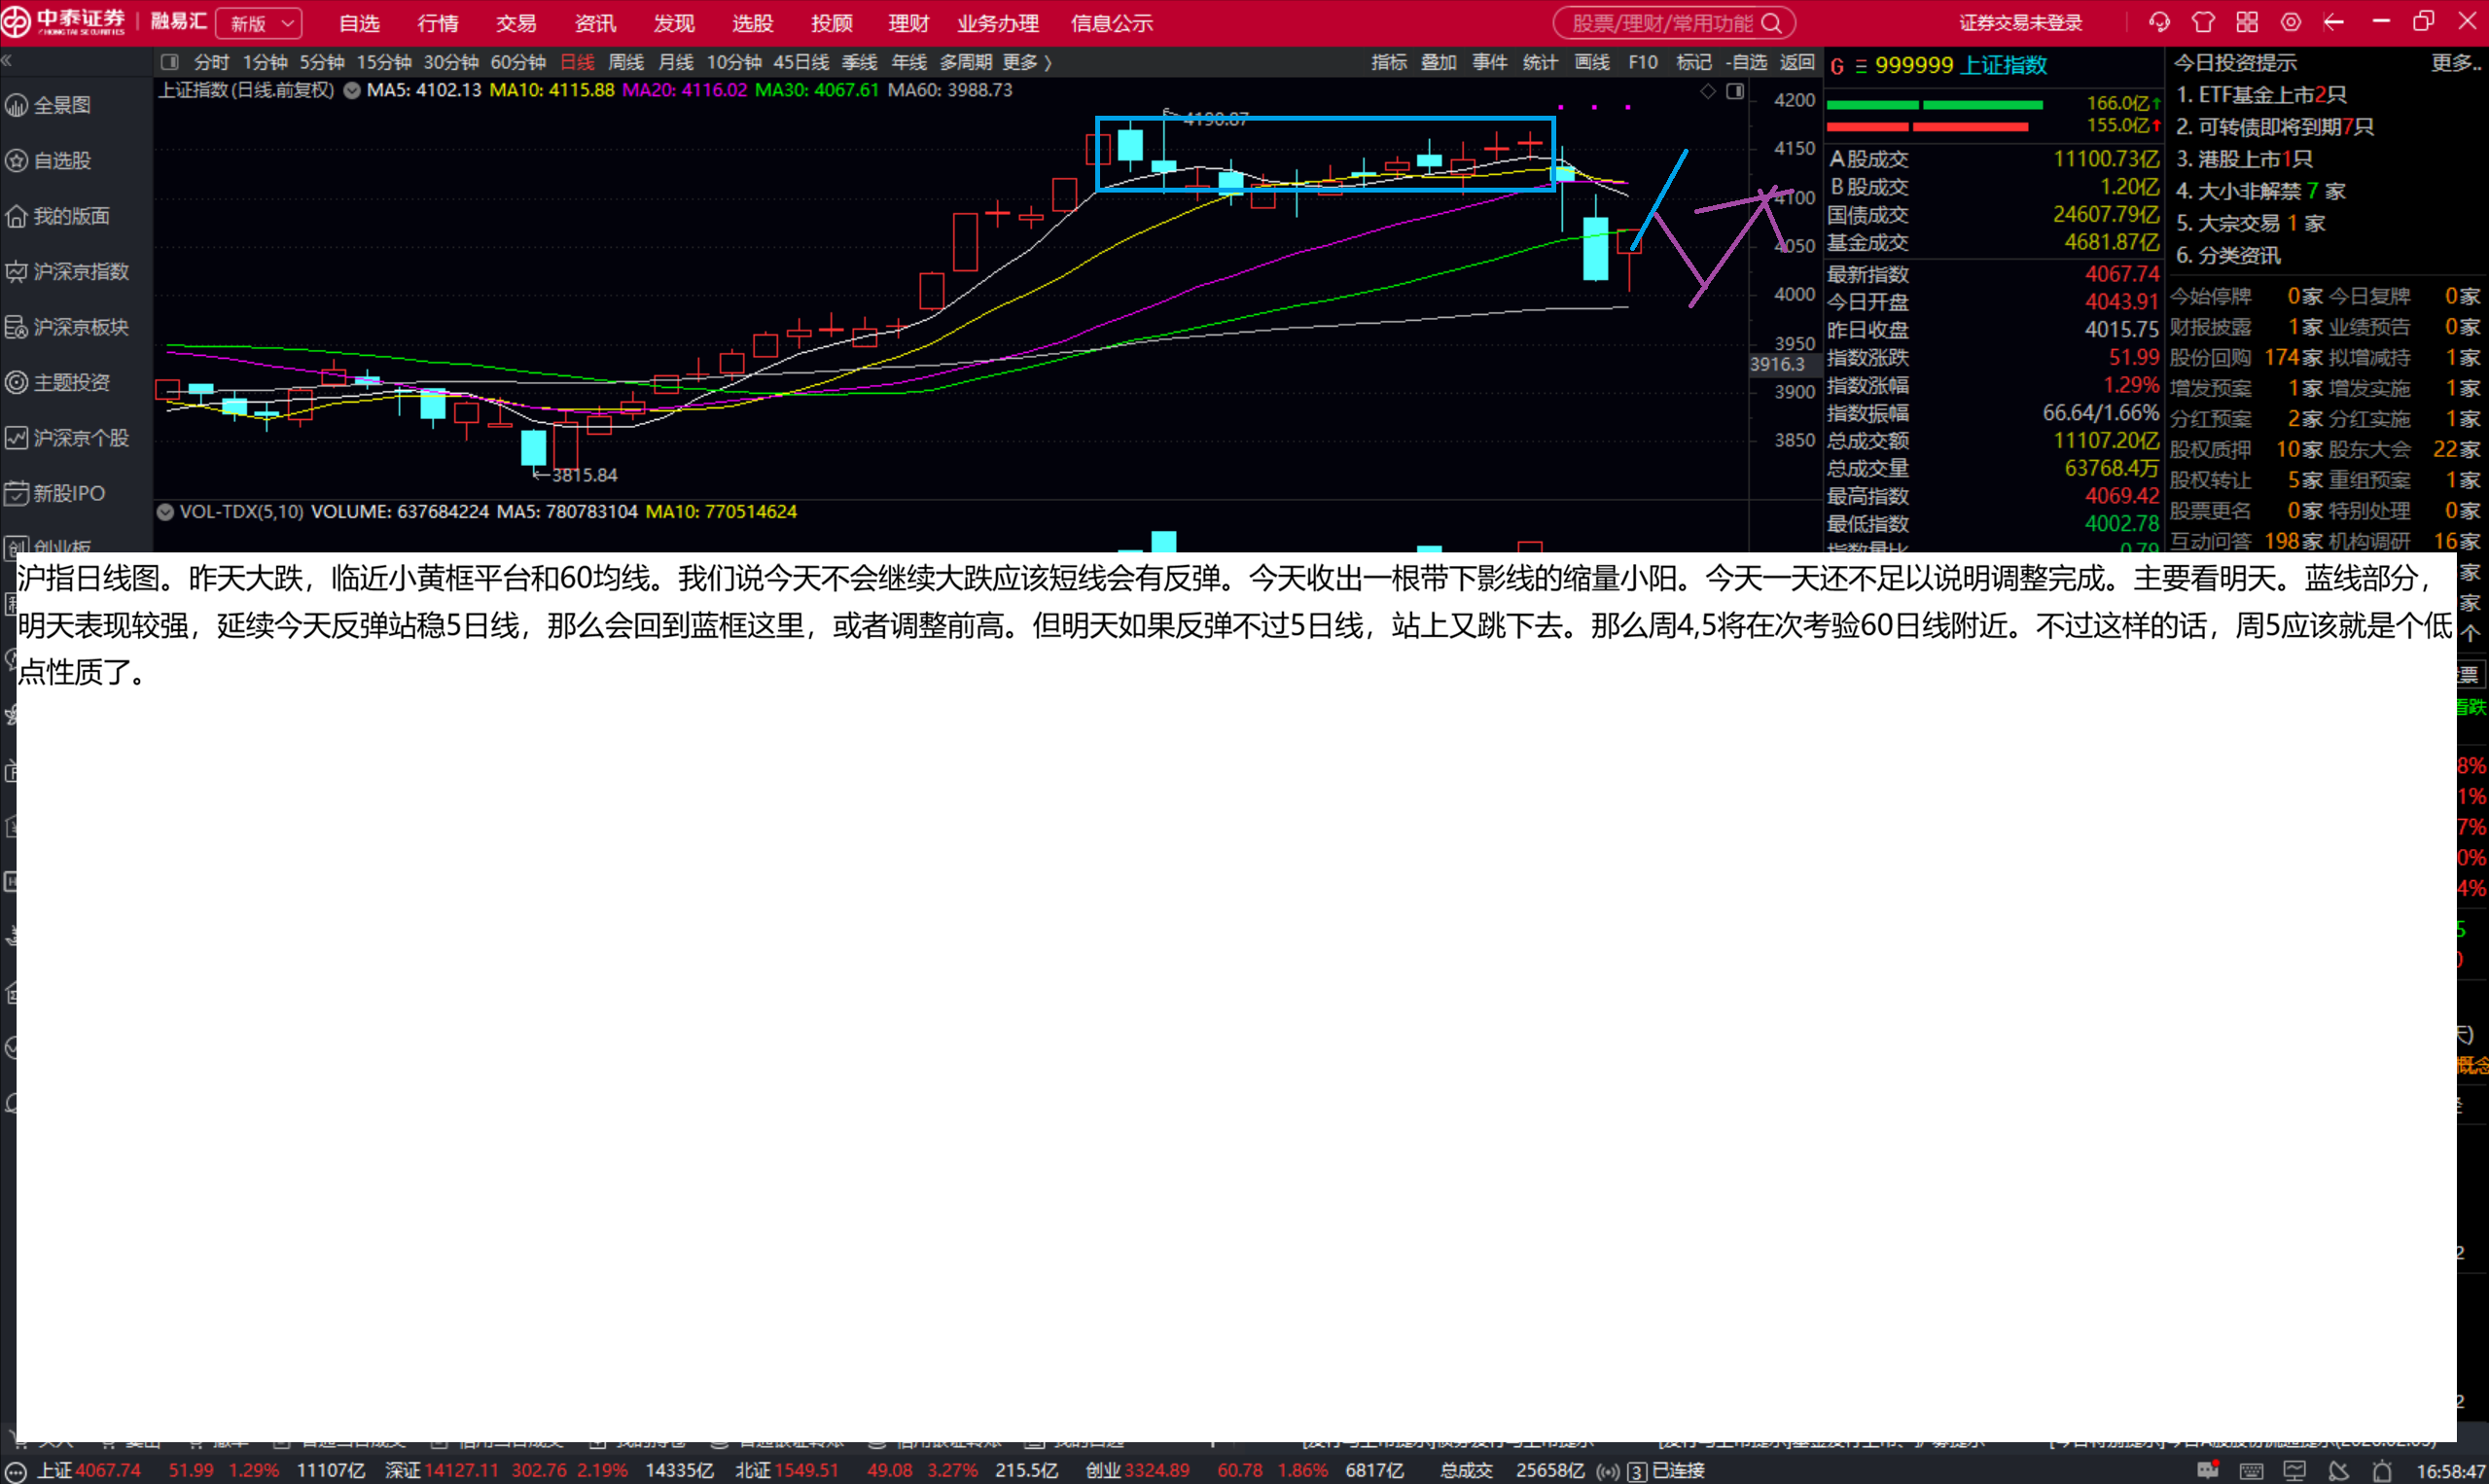The image size is (2489, 1484).
Task: Click search magnifier in the search box
Action: point(1771,23)
